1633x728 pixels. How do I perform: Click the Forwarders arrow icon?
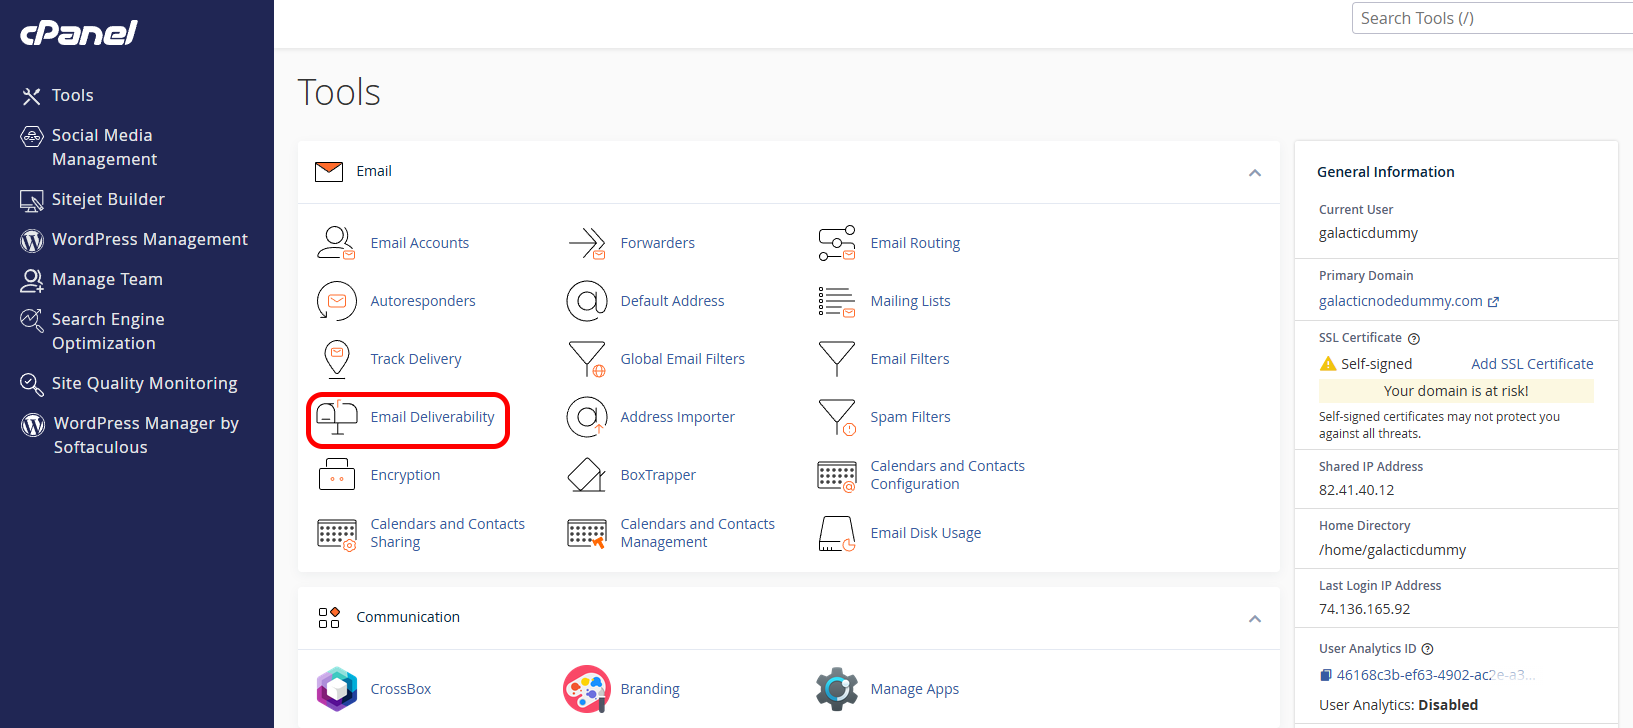click(587, 243)
